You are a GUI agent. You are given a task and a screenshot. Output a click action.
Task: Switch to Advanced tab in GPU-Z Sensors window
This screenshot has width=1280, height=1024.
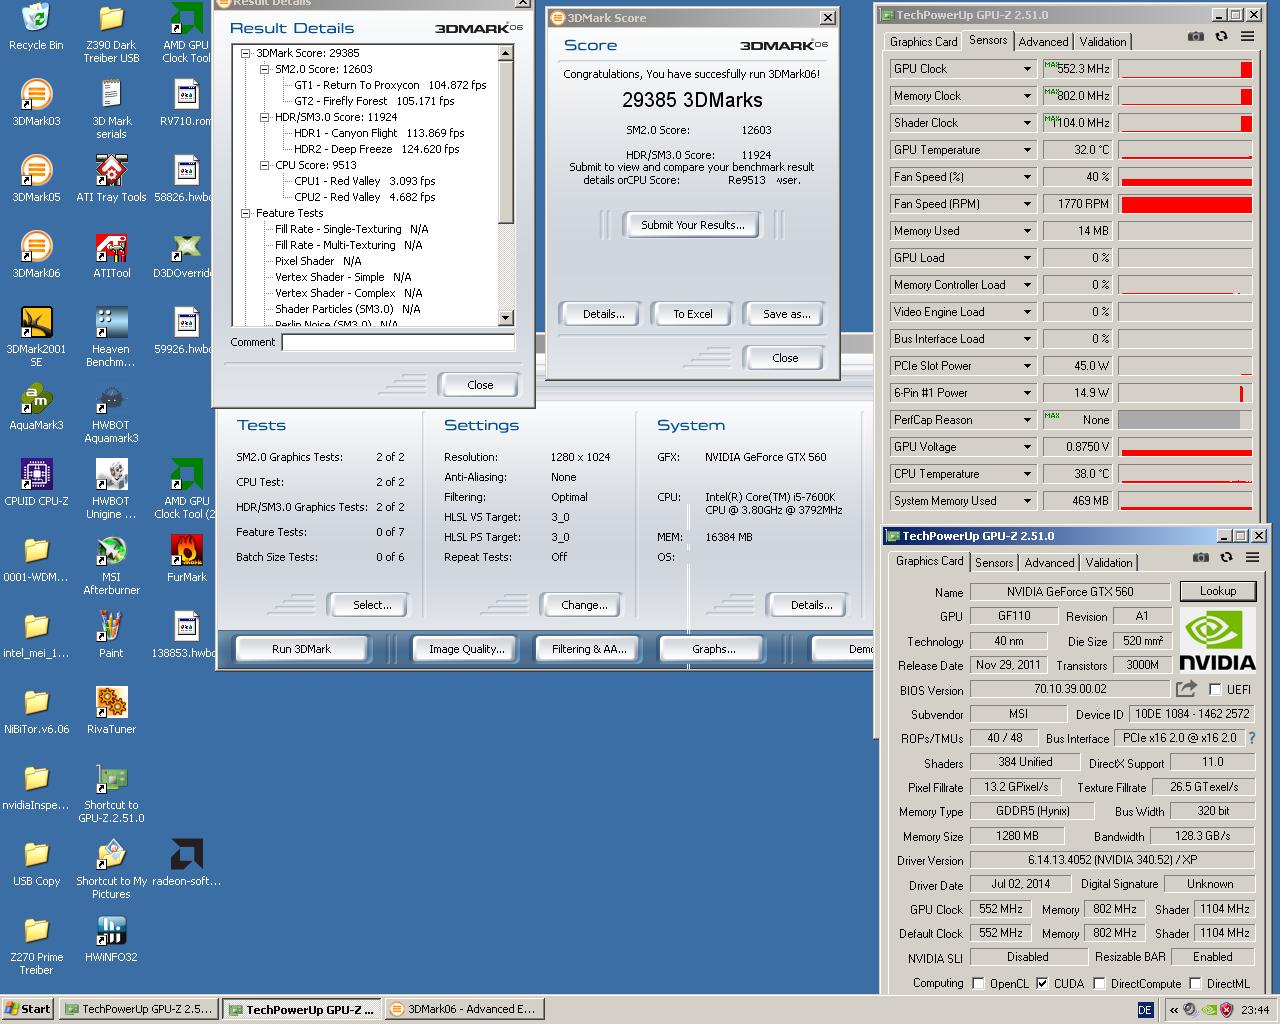pos(1043,41)
